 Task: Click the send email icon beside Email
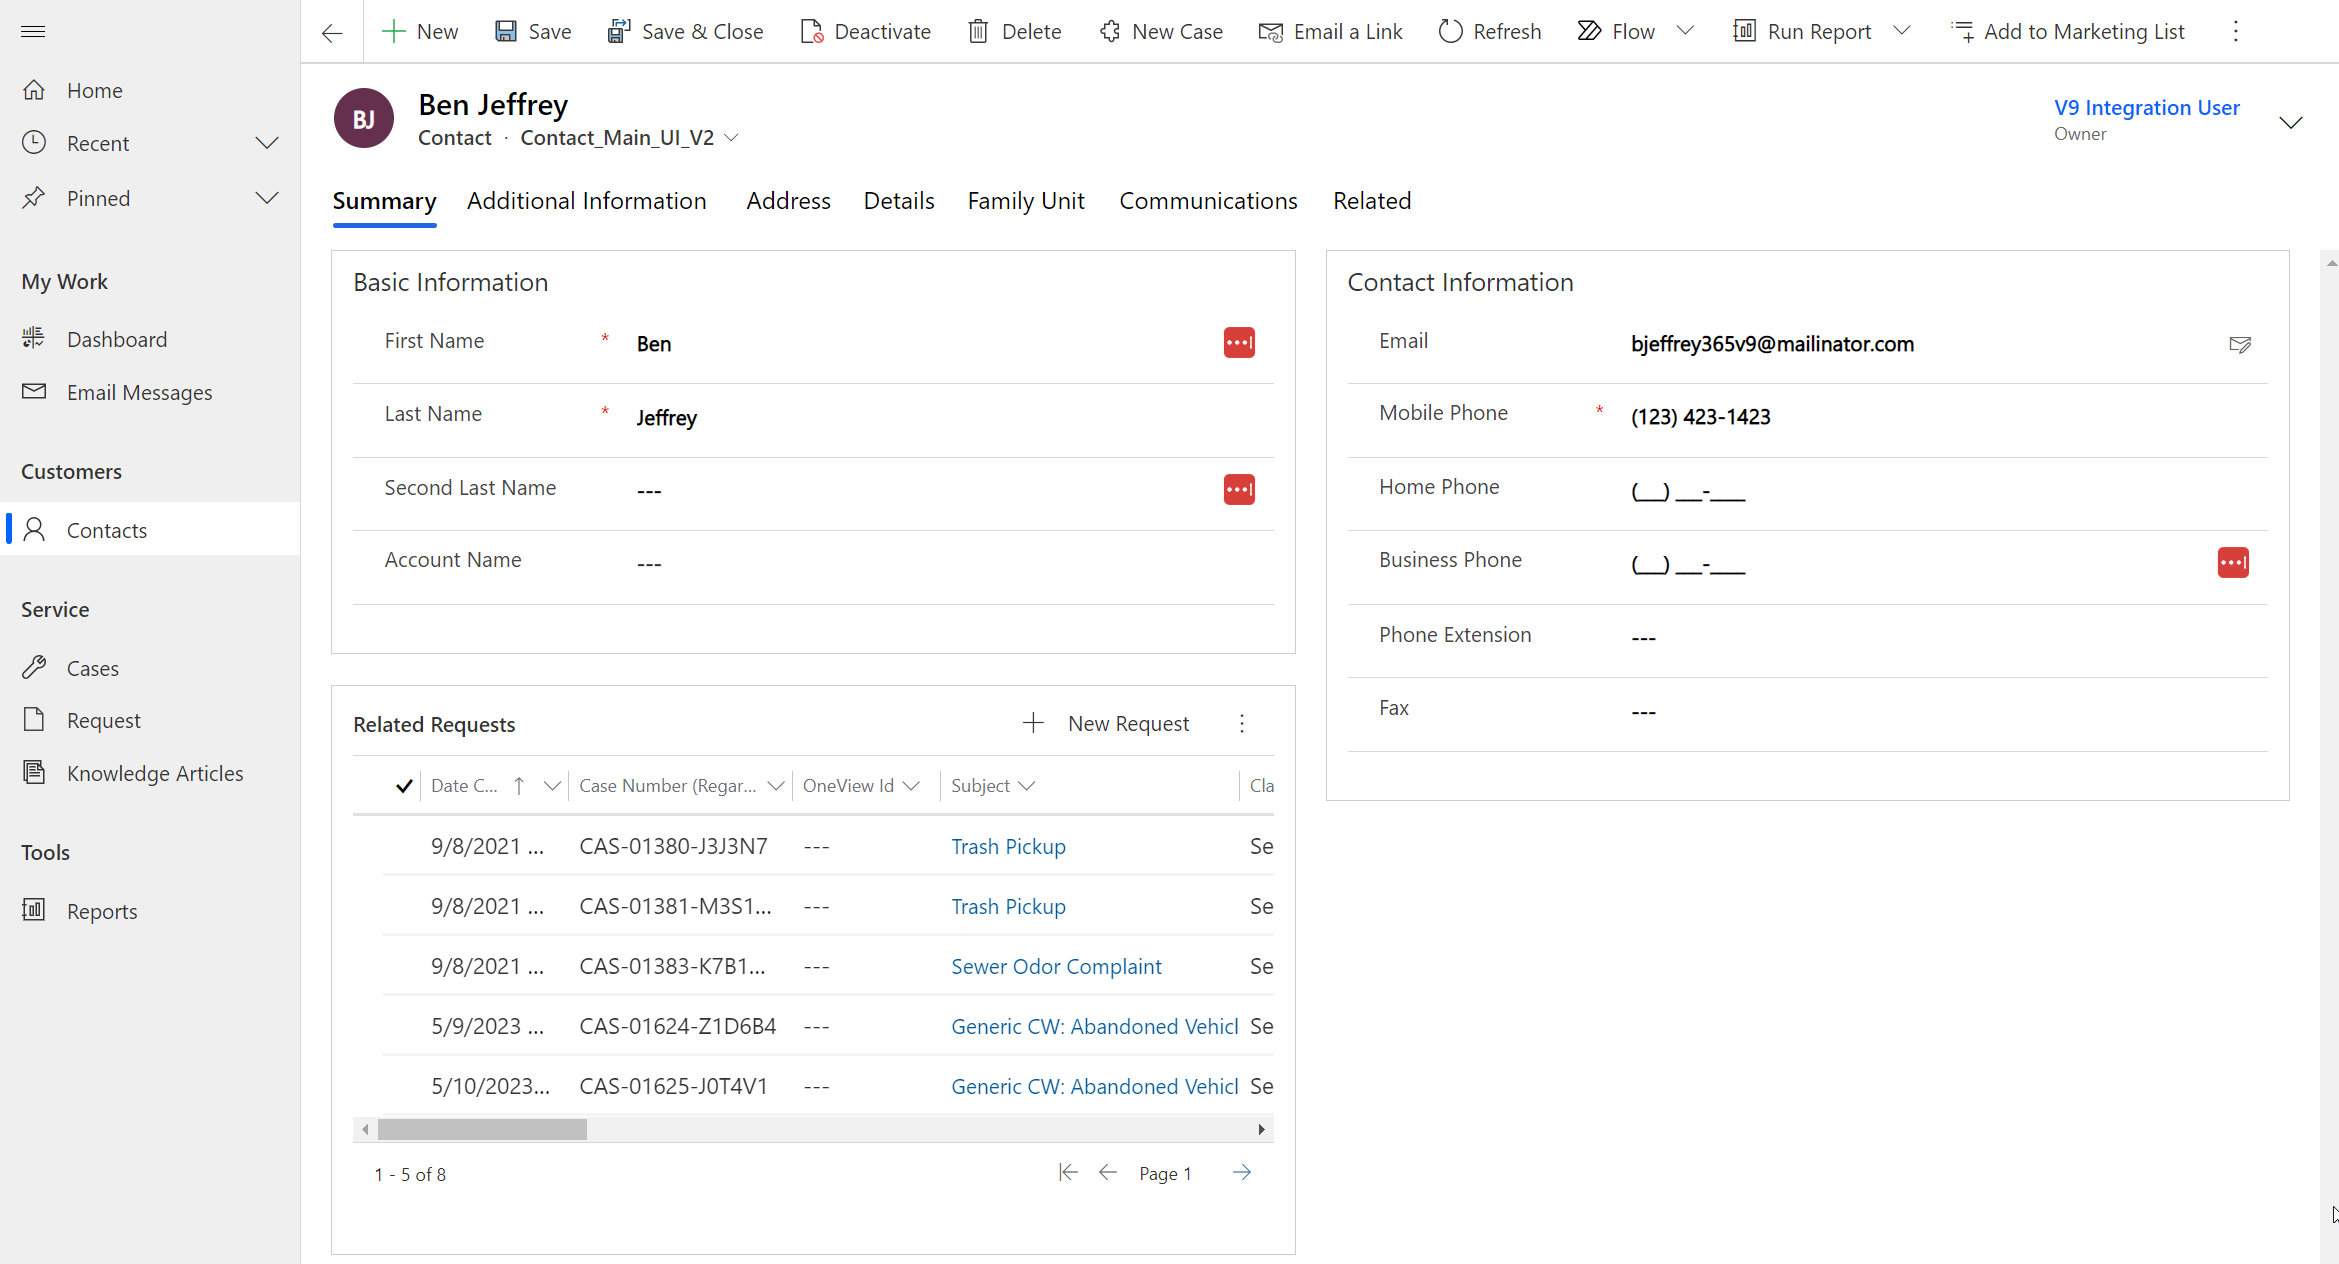pyautogui.click(x=2240, y=345)
